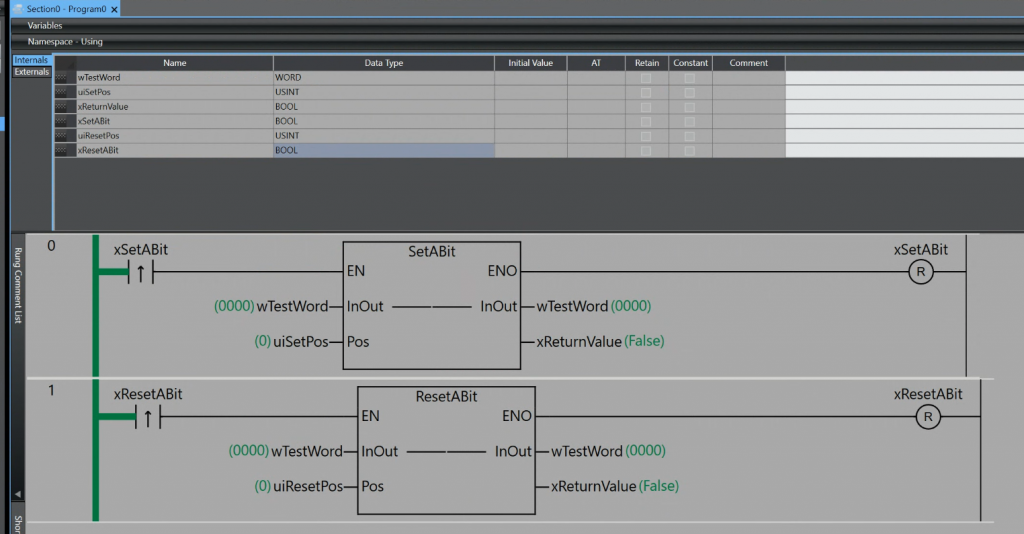Sort variables by the Name column header
The width and height of the screenshot is (1024, 534).
point(175,63)
